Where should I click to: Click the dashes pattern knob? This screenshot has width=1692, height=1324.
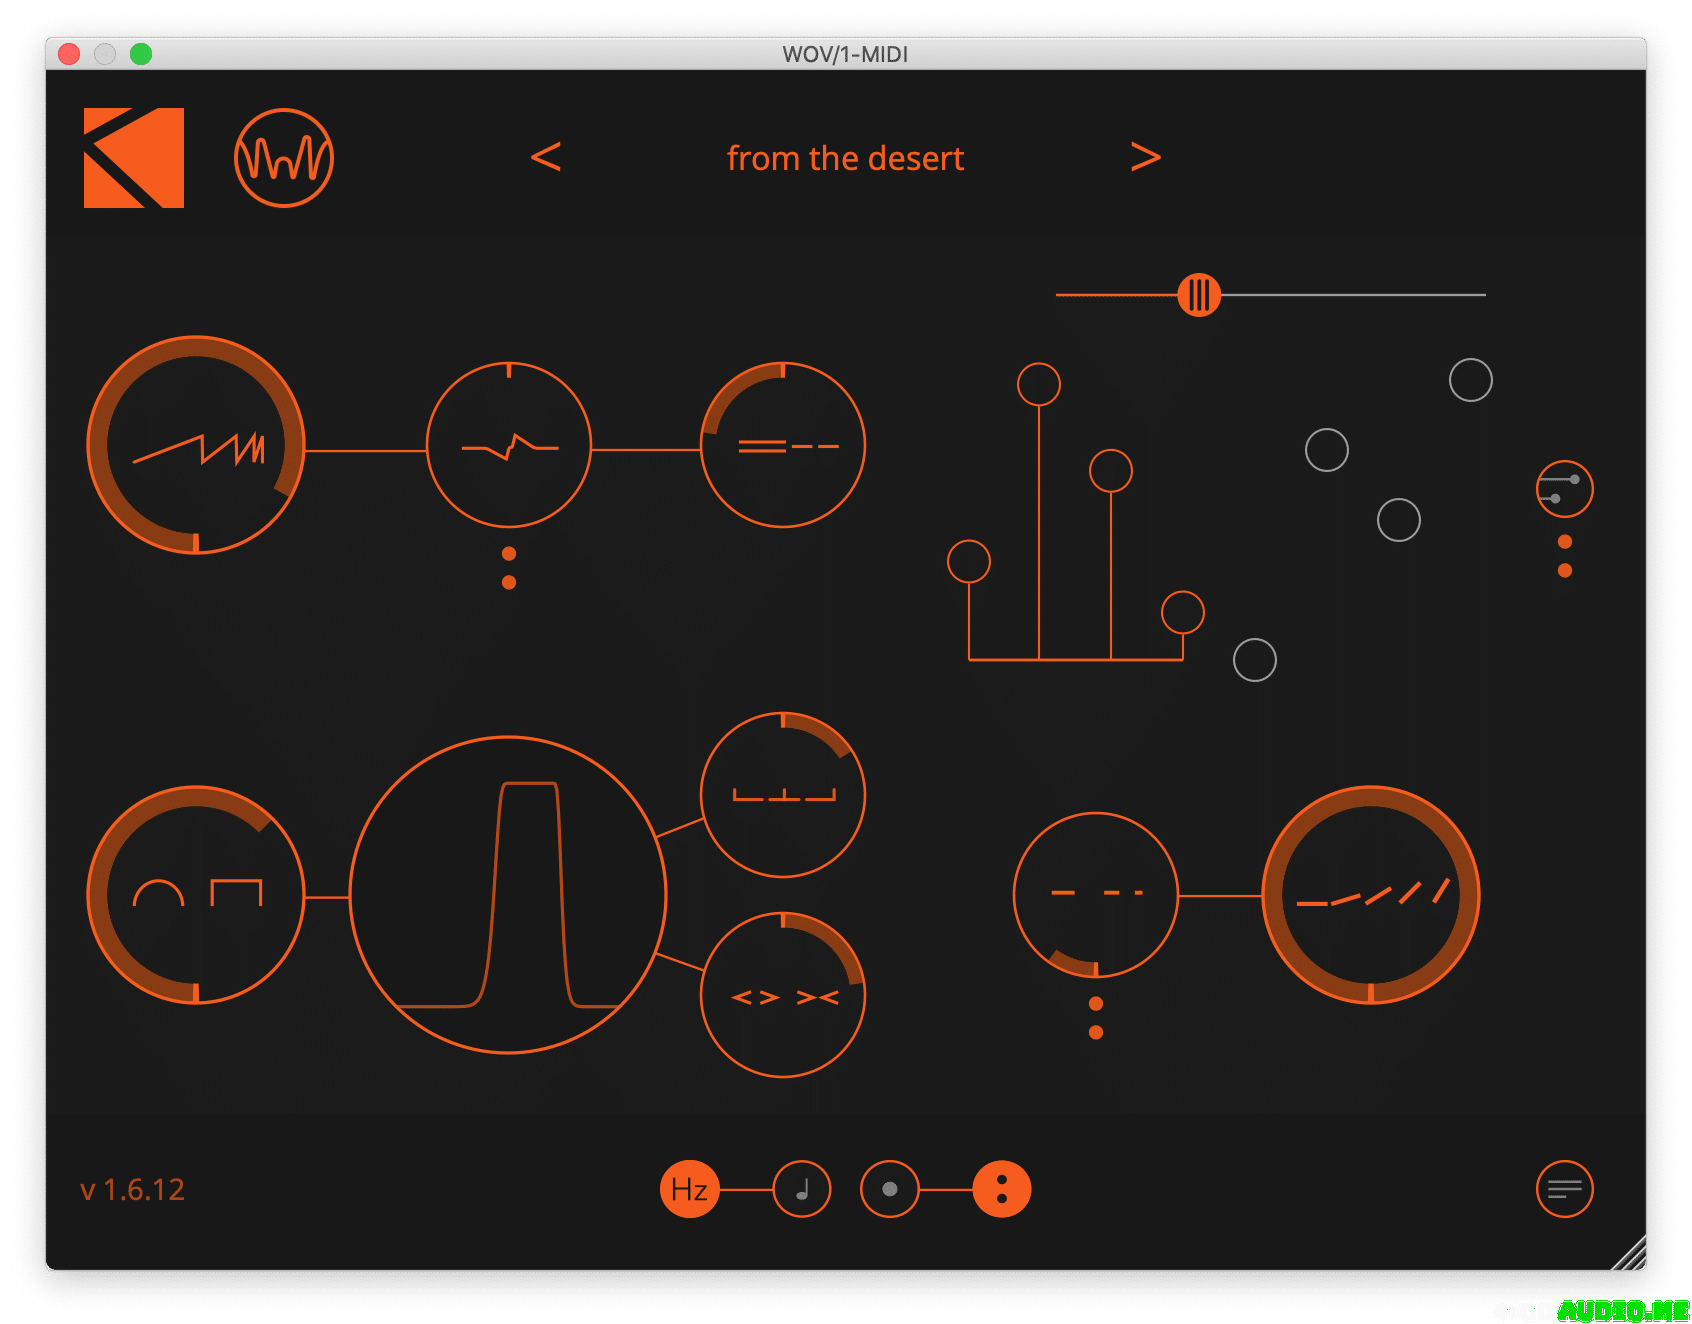pos(1096,895)
